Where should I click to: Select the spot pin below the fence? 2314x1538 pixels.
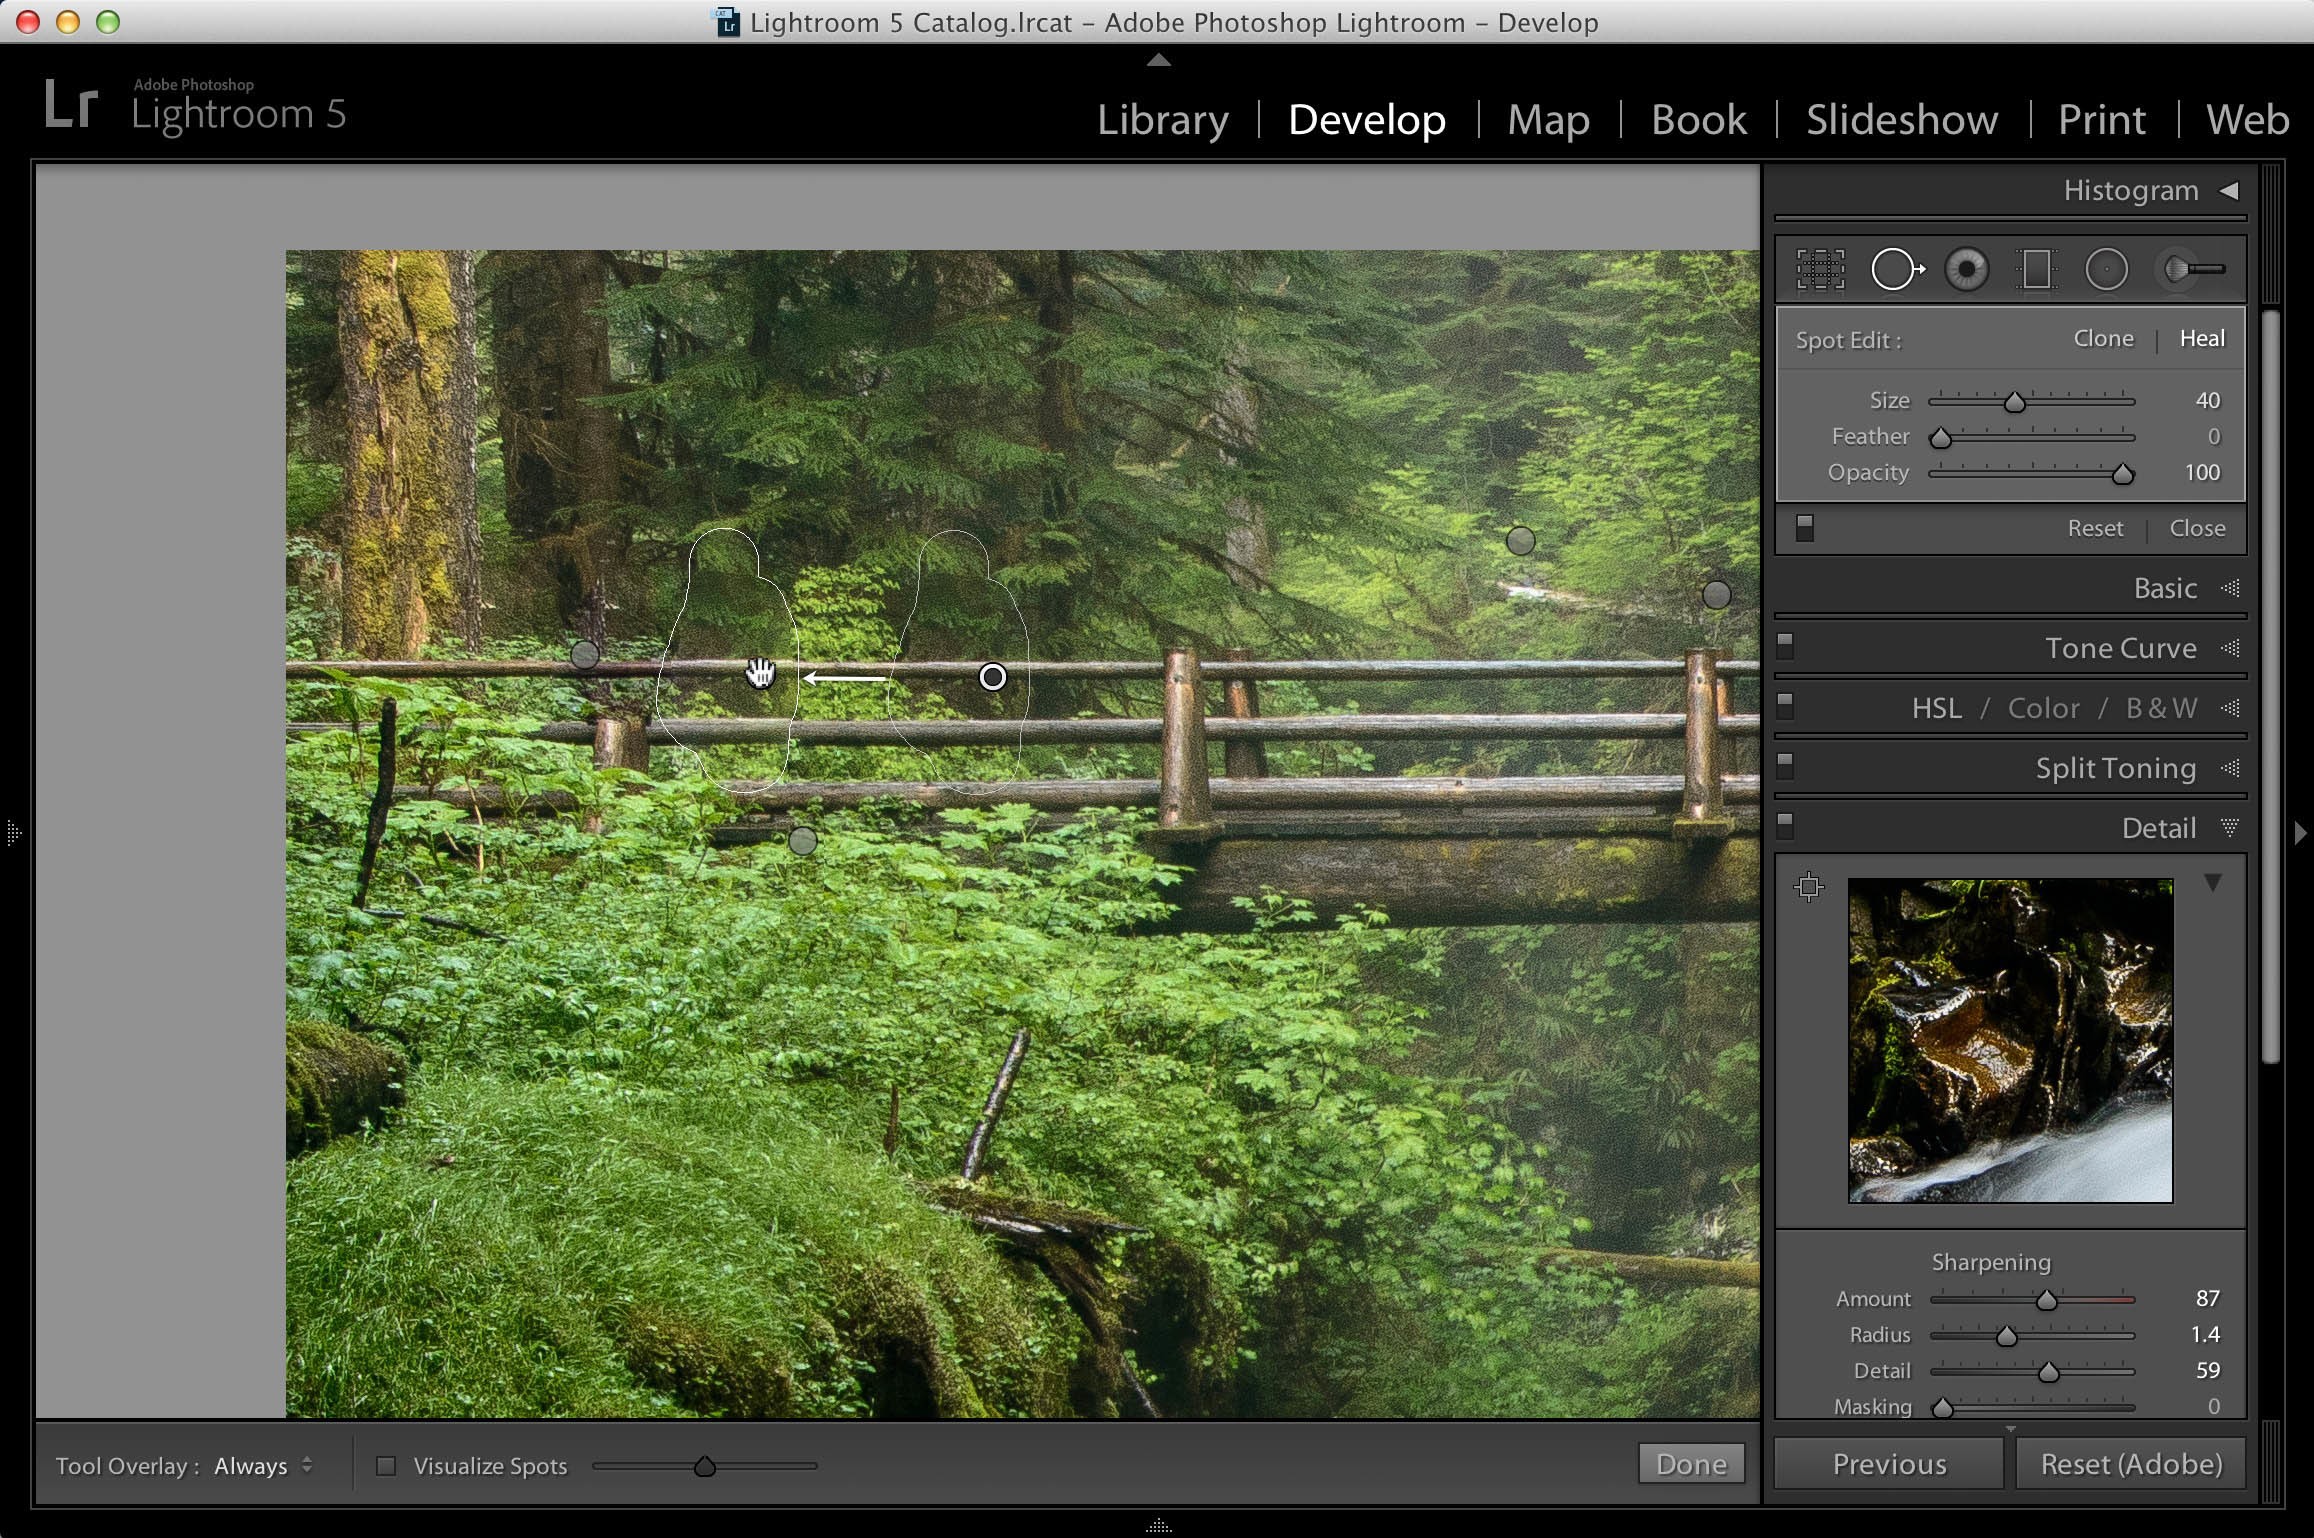[x=803, y=841]
